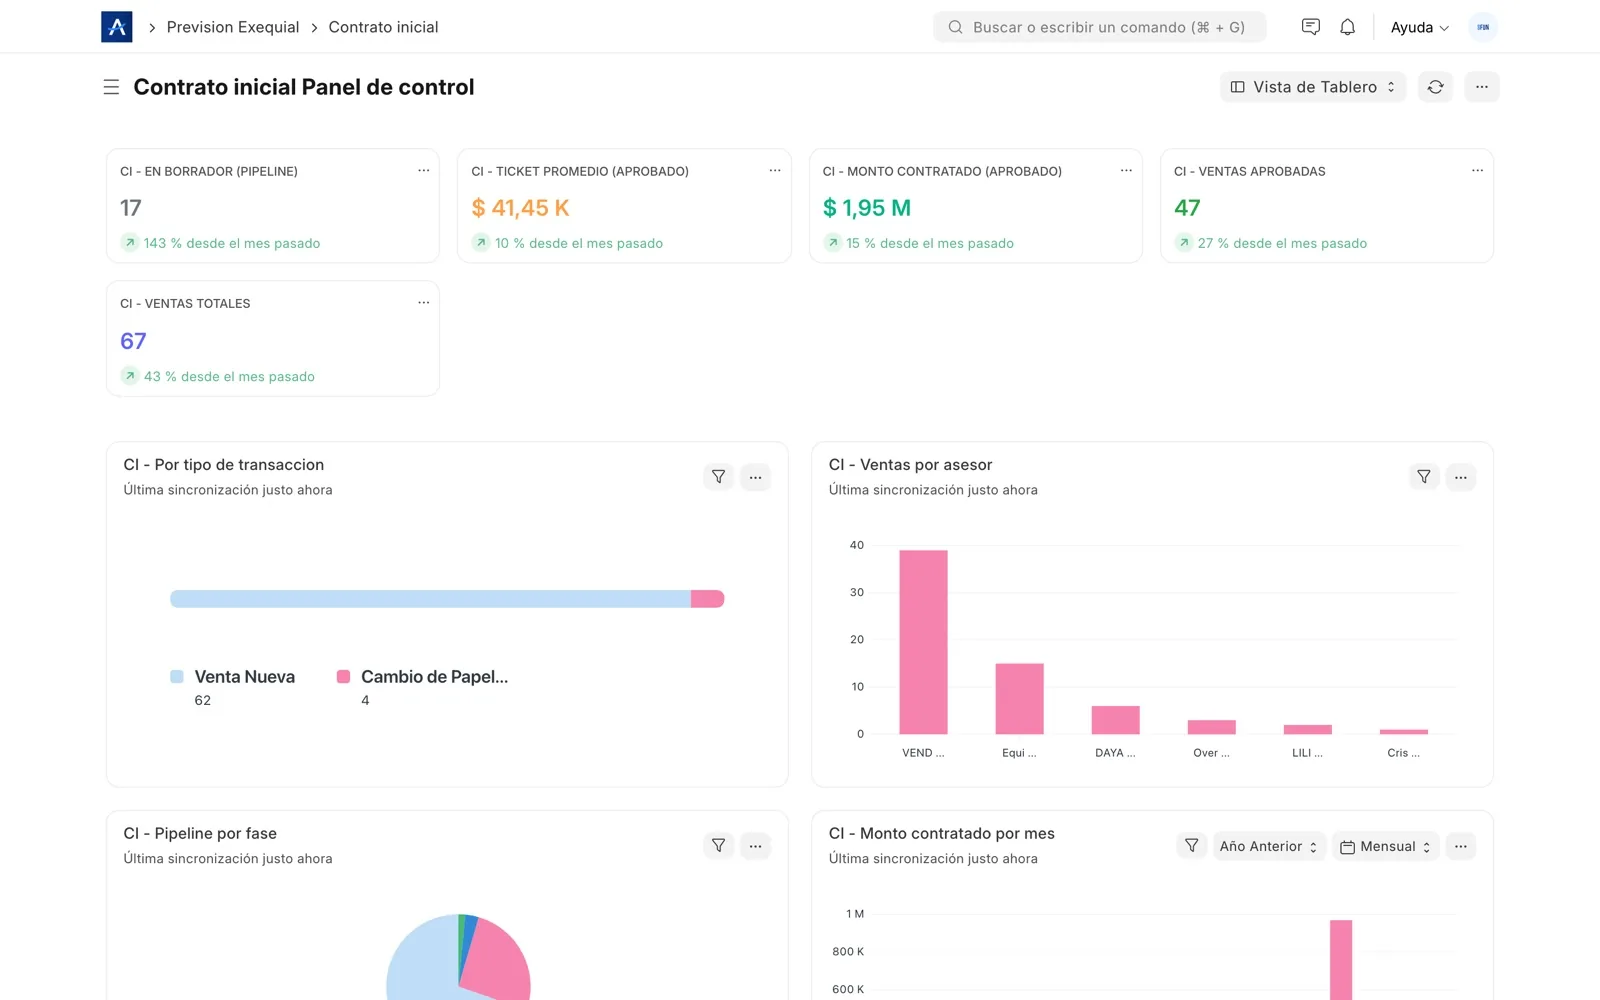This screenshot has width=1600, height=1000.
Task: Click the 15 % desde el mes pasado text
Action: (x=930, y=243)
